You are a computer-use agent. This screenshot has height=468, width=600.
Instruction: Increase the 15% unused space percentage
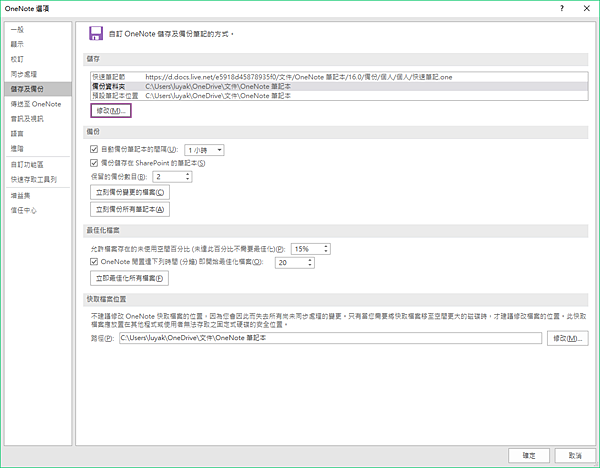326,246
